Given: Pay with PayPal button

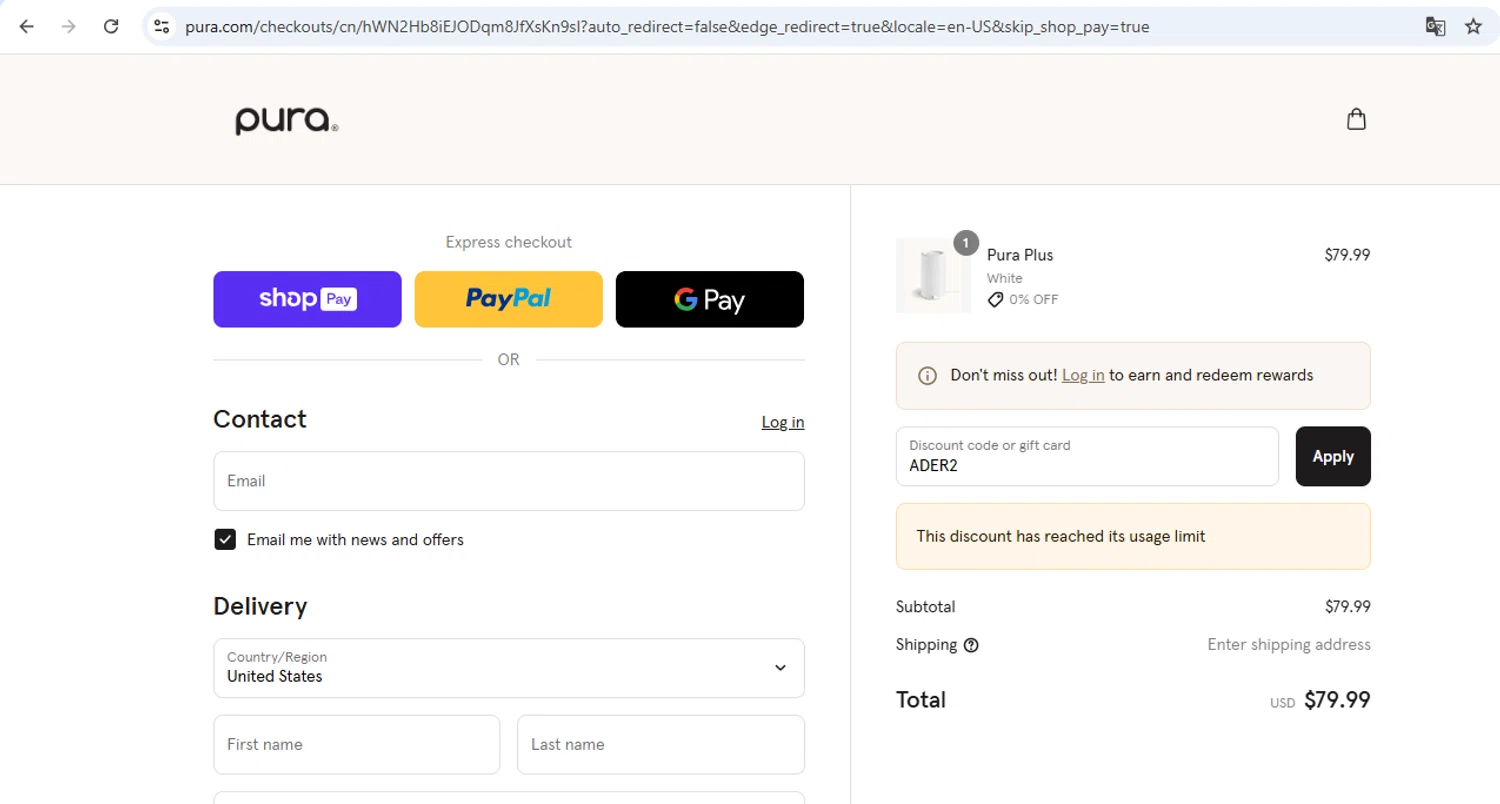Looking at the screenshot, I should coord(509,299).
